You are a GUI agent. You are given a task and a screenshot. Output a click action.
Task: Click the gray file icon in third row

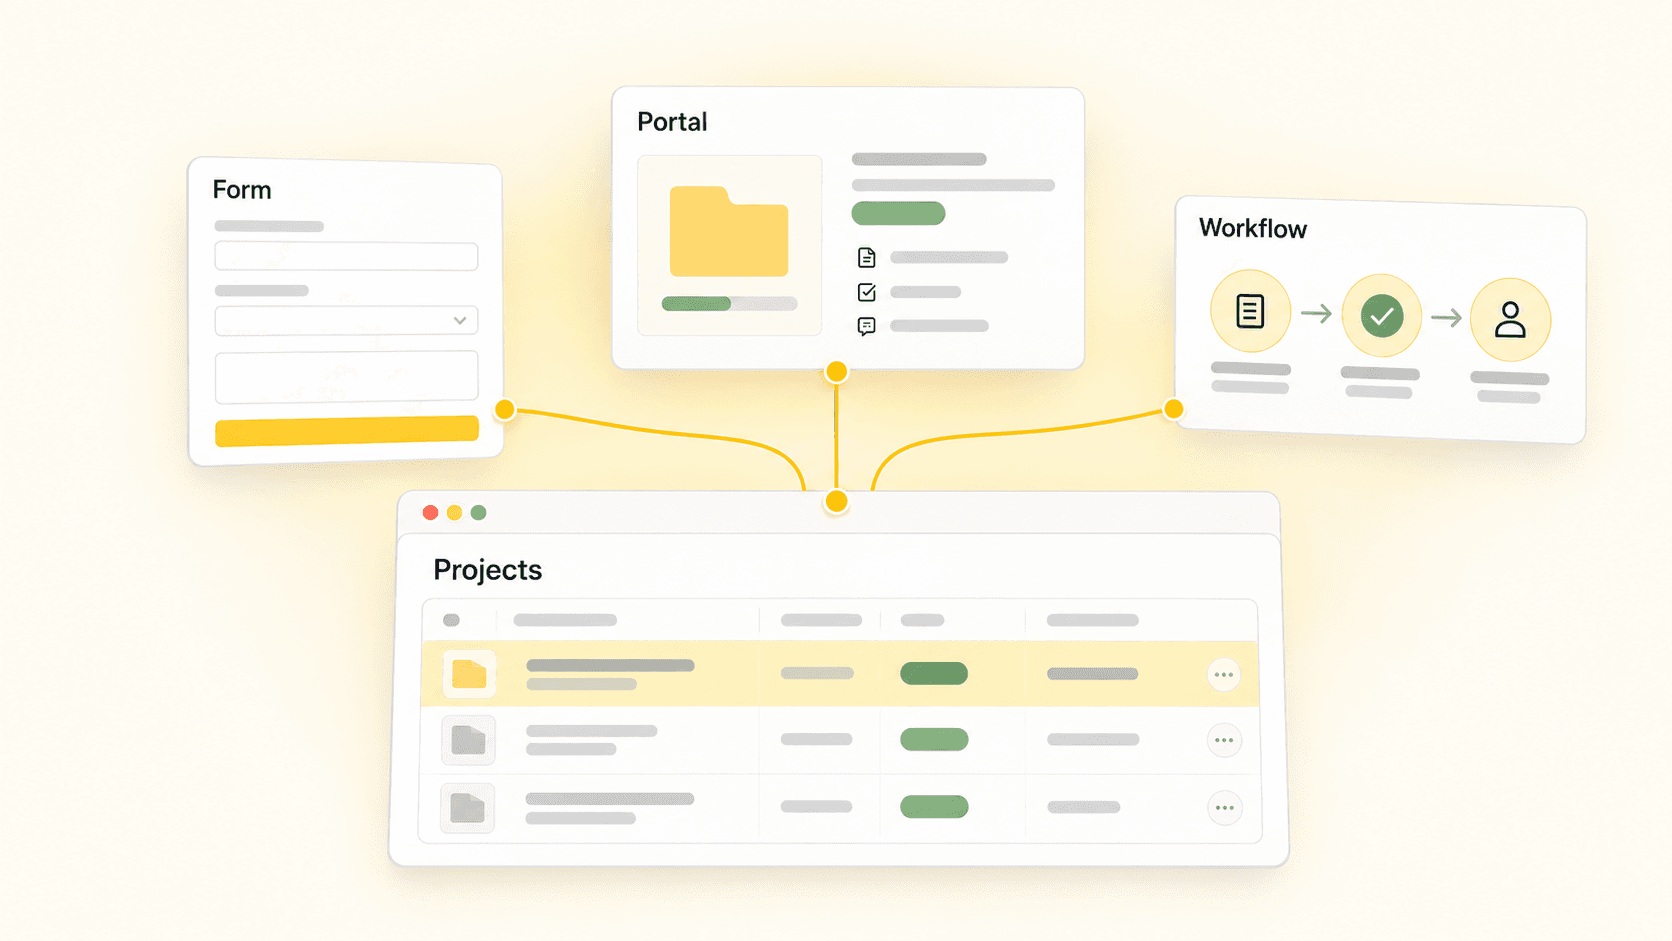tap(467, 808)
